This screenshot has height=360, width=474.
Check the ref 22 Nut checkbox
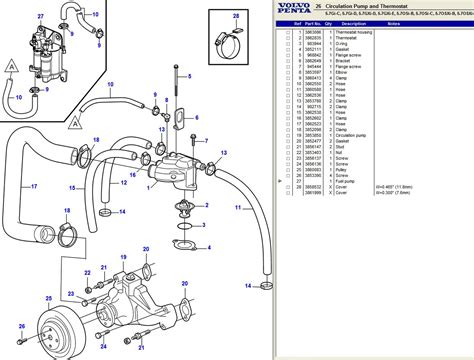click(x=288, y=153)
